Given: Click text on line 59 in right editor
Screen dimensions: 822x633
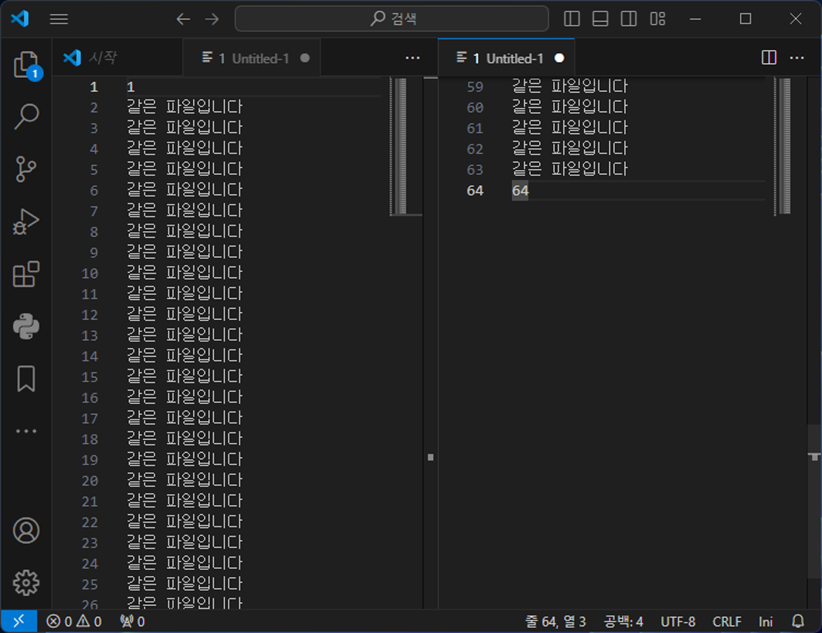Looking at the screenshot, I should click(570, 87).
